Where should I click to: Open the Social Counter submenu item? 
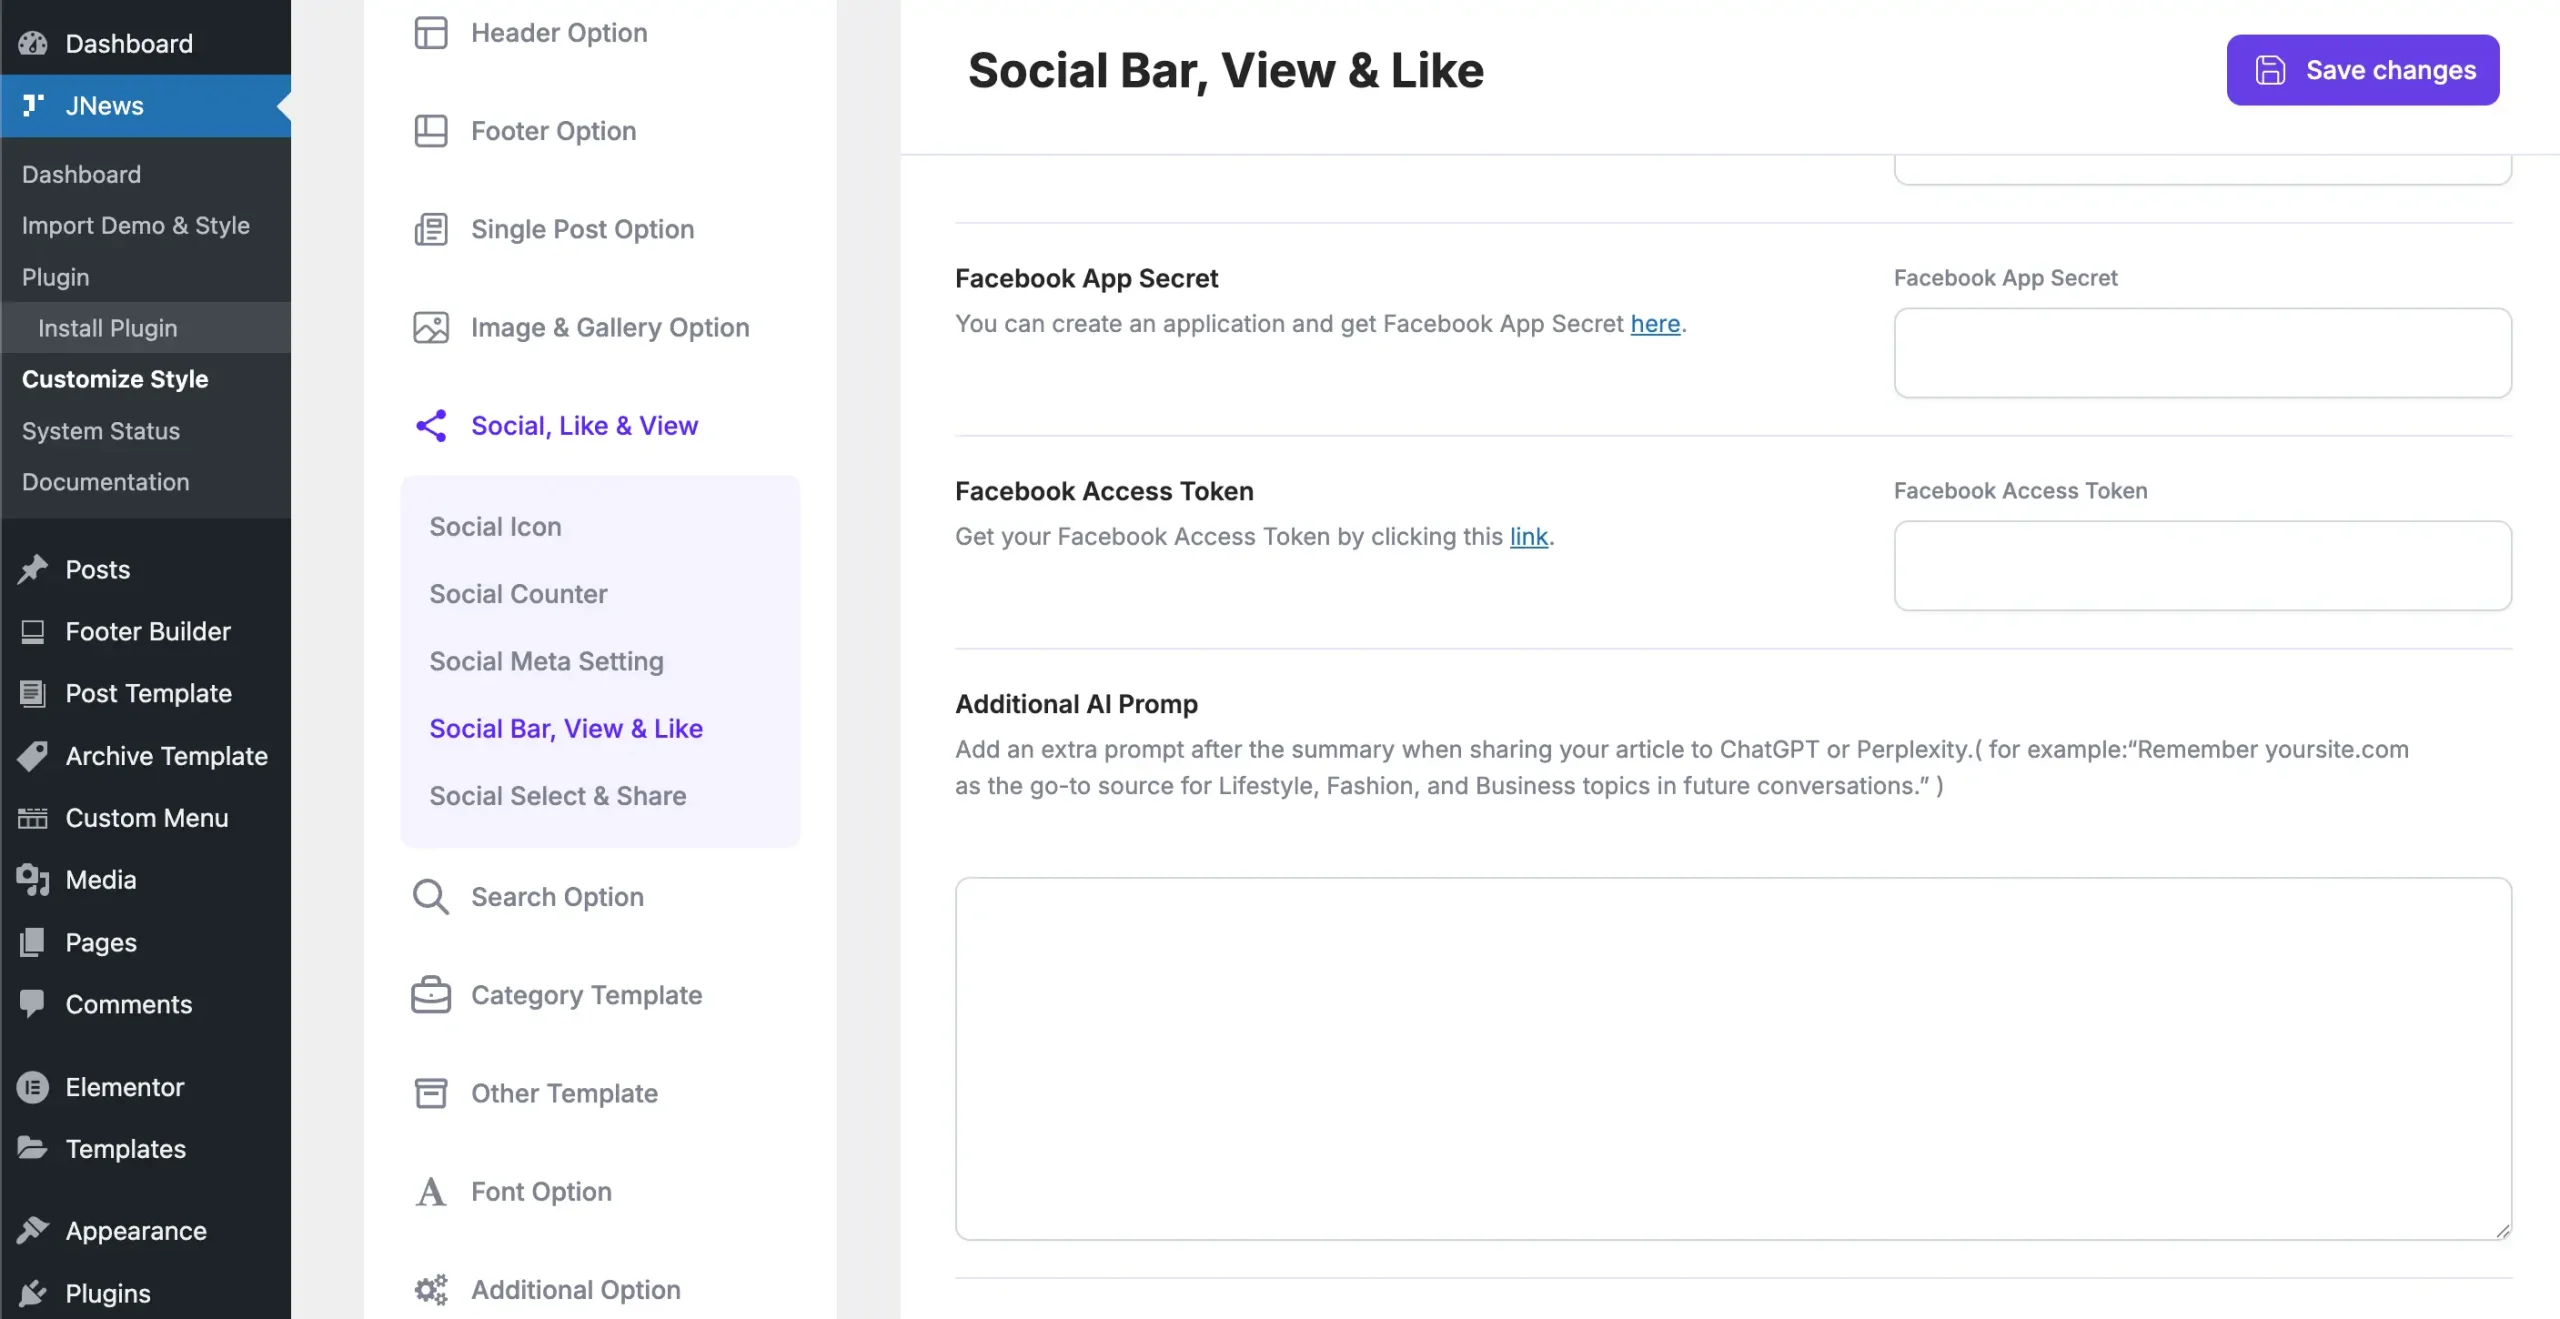click(x=518, y=594)
